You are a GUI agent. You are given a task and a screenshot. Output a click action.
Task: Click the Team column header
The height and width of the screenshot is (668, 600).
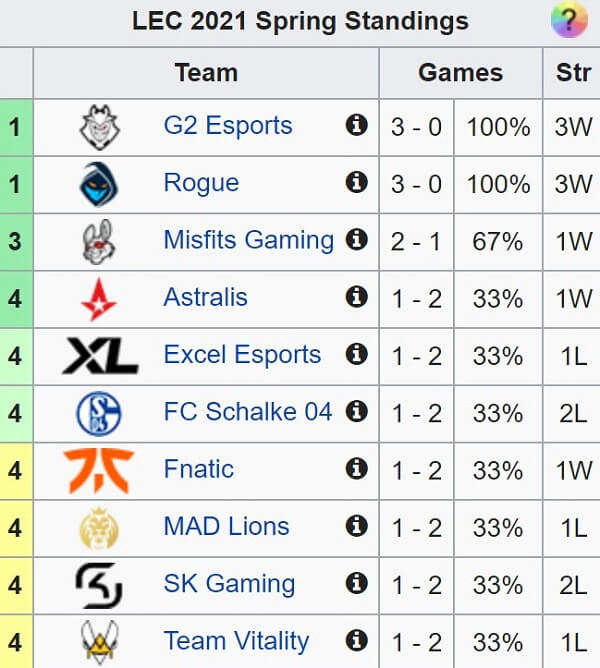[206, 72]
